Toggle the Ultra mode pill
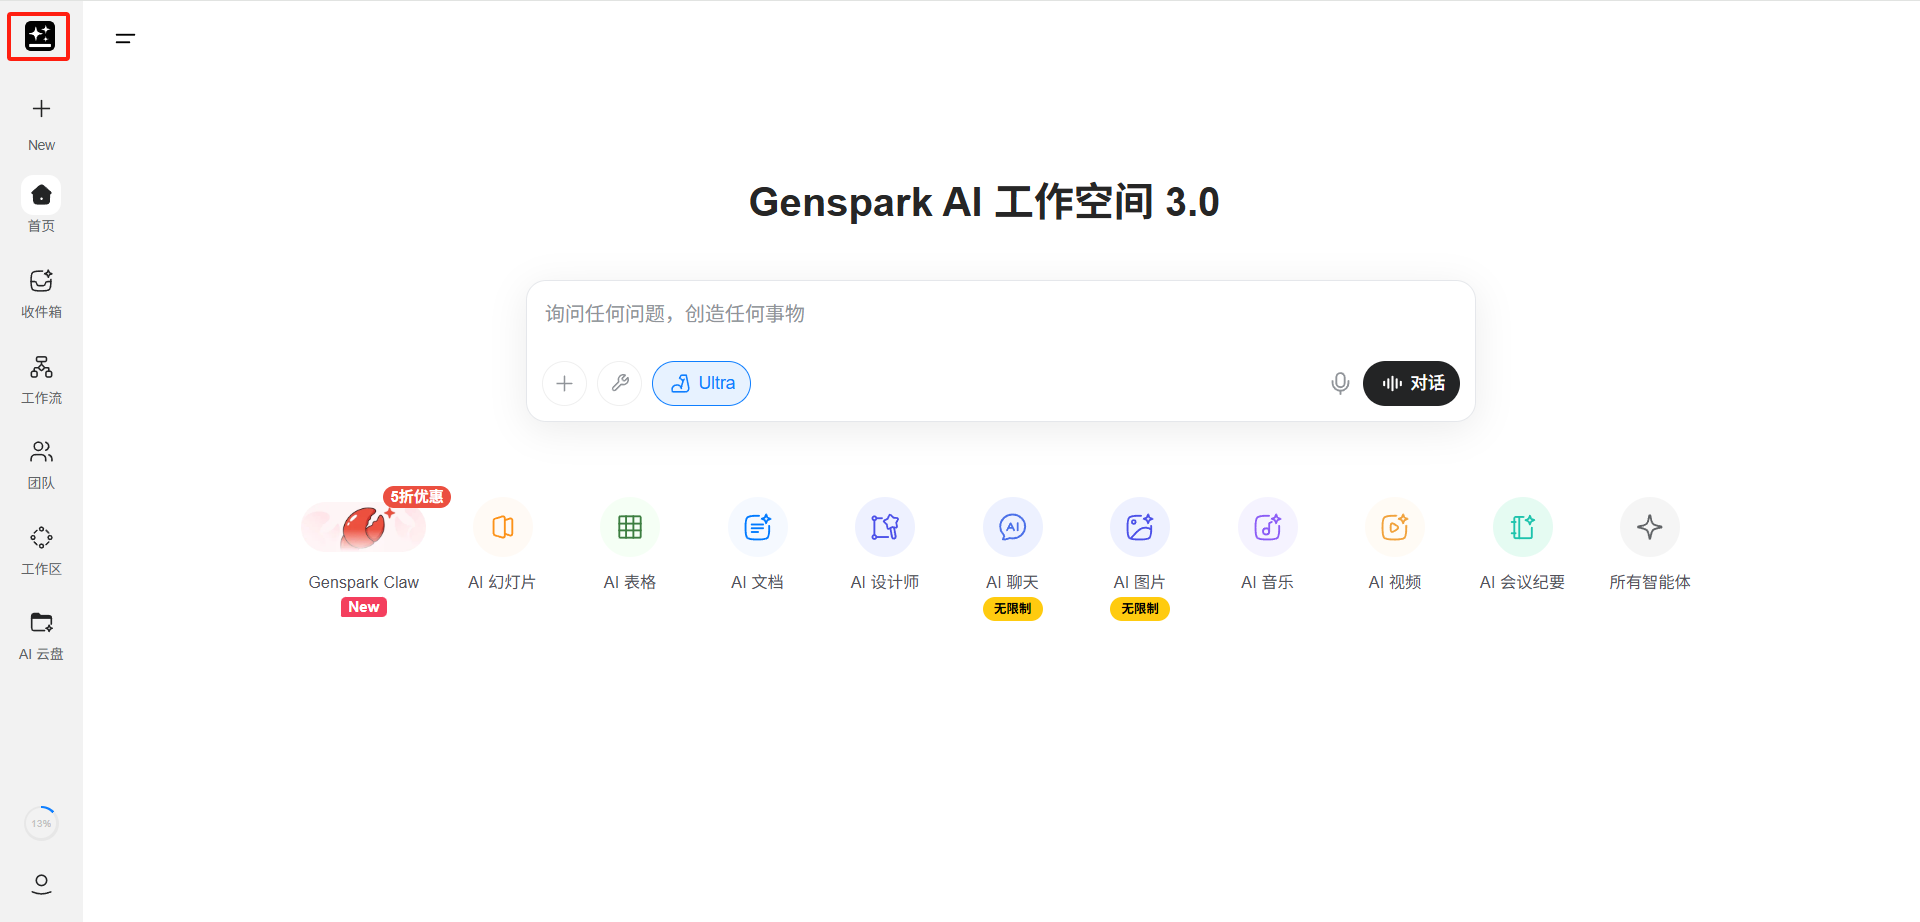The height and width of the screenshot is (922, 1920). point(701,383)
